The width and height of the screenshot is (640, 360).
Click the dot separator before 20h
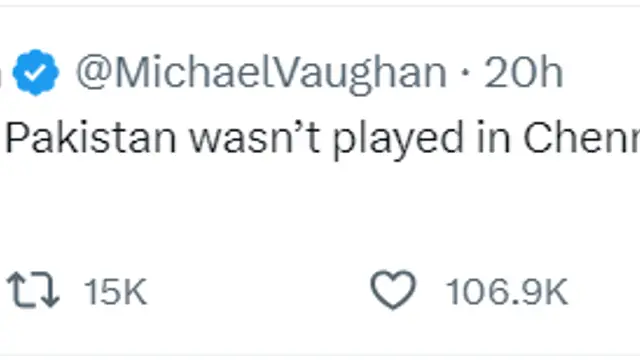coord(465,73)
